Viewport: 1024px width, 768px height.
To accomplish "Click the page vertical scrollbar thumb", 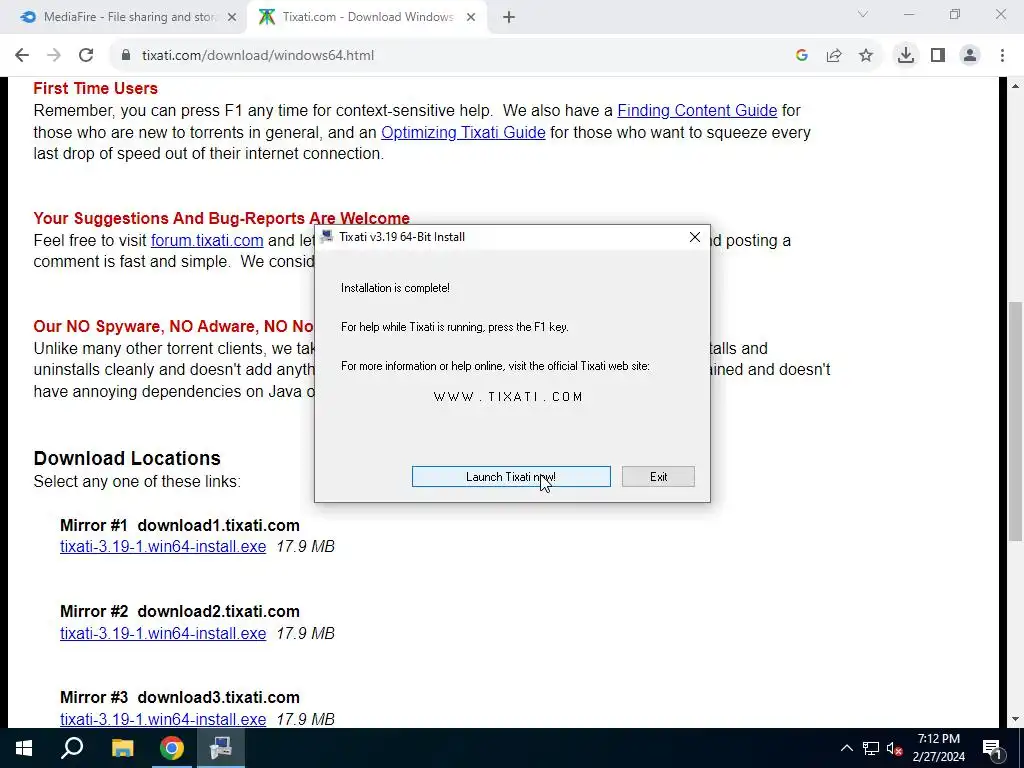I will coord(1015,421).
